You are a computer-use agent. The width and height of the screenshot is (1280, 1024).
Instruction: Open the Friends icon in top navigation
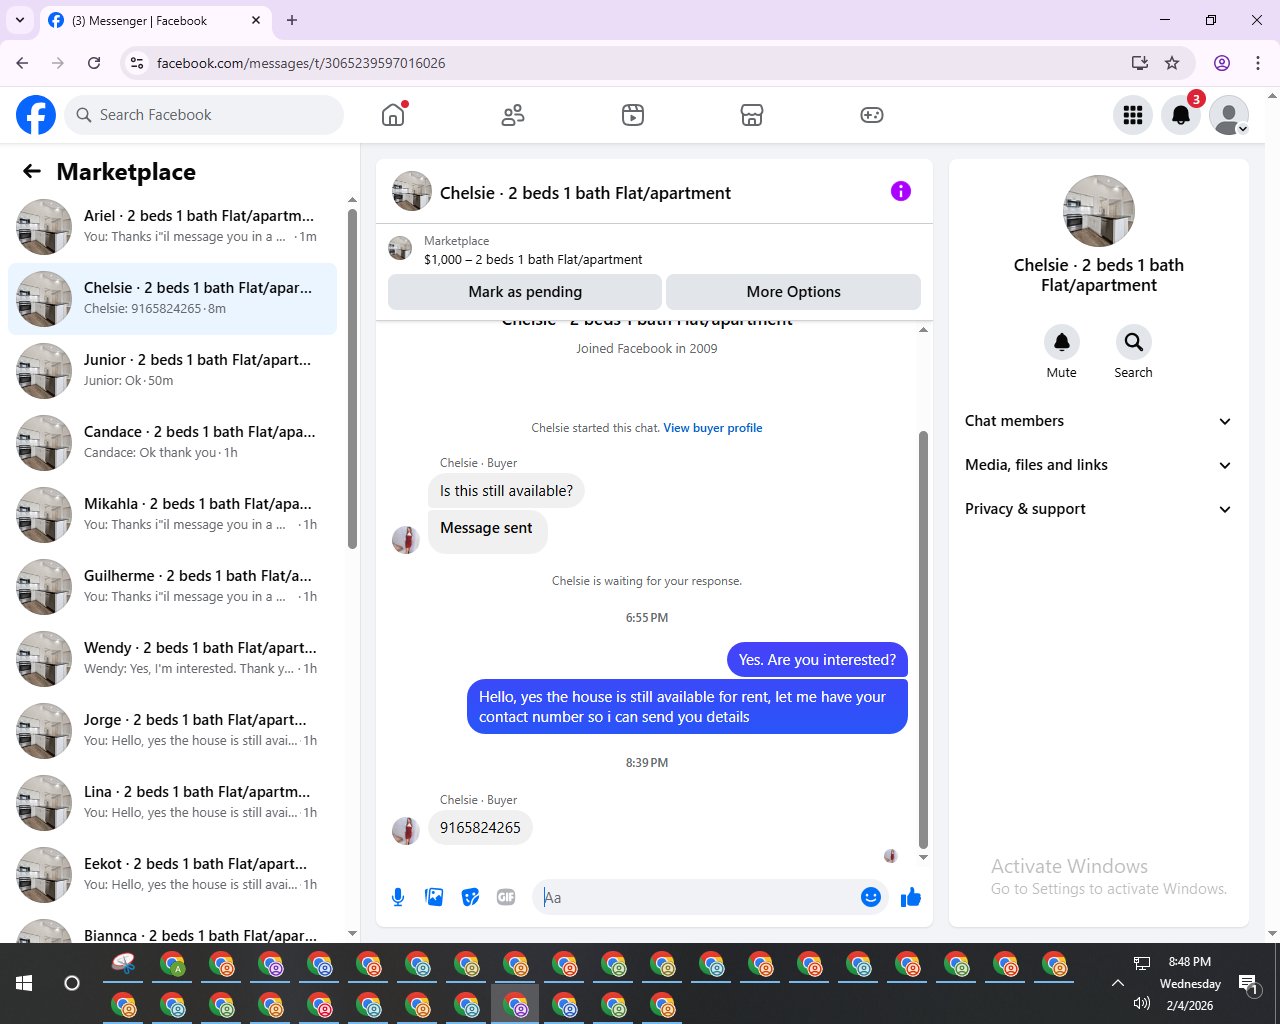coord(513,115)
